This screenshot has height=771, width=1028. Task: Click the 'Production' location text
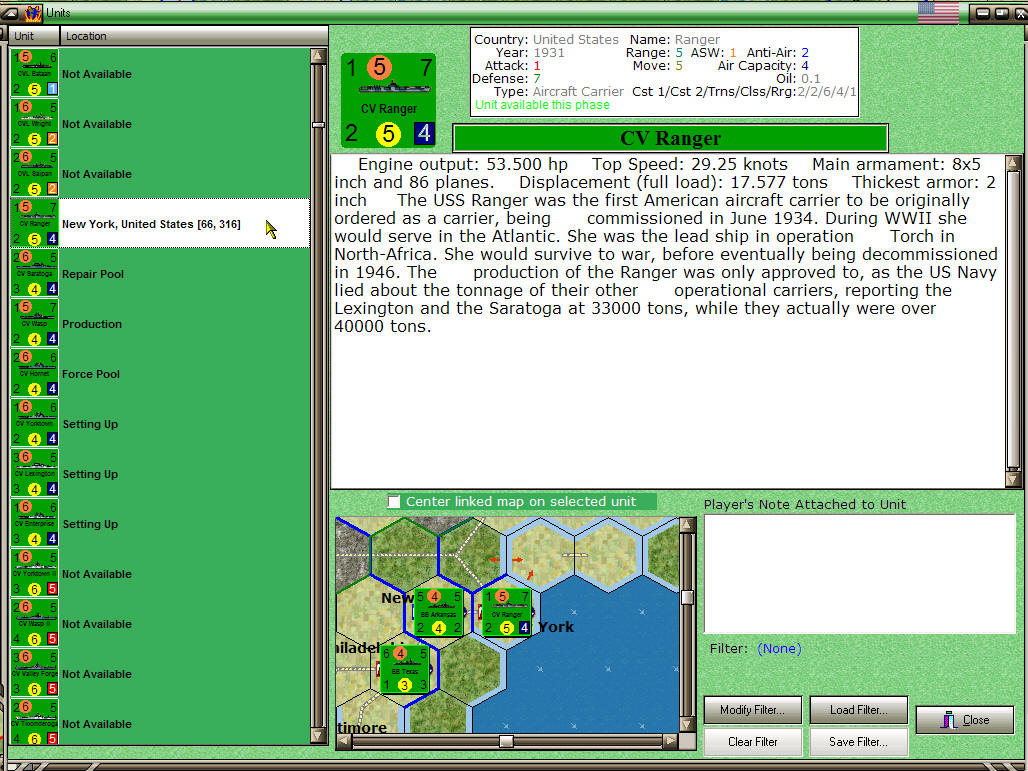(x=92, y=324)
